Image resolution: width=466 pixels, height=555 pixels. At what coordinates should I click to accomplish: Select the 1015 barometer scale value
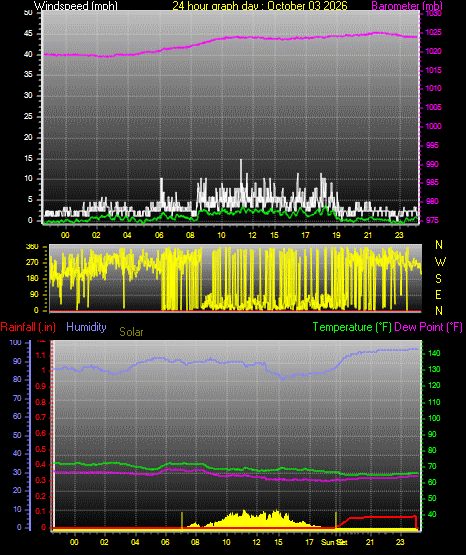pyautogui.click(x=433, y=70)
